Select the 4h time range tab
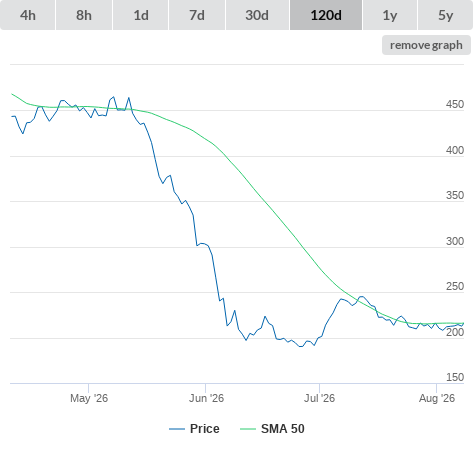This screenshot has height=455, width=474. coord(28,15)
